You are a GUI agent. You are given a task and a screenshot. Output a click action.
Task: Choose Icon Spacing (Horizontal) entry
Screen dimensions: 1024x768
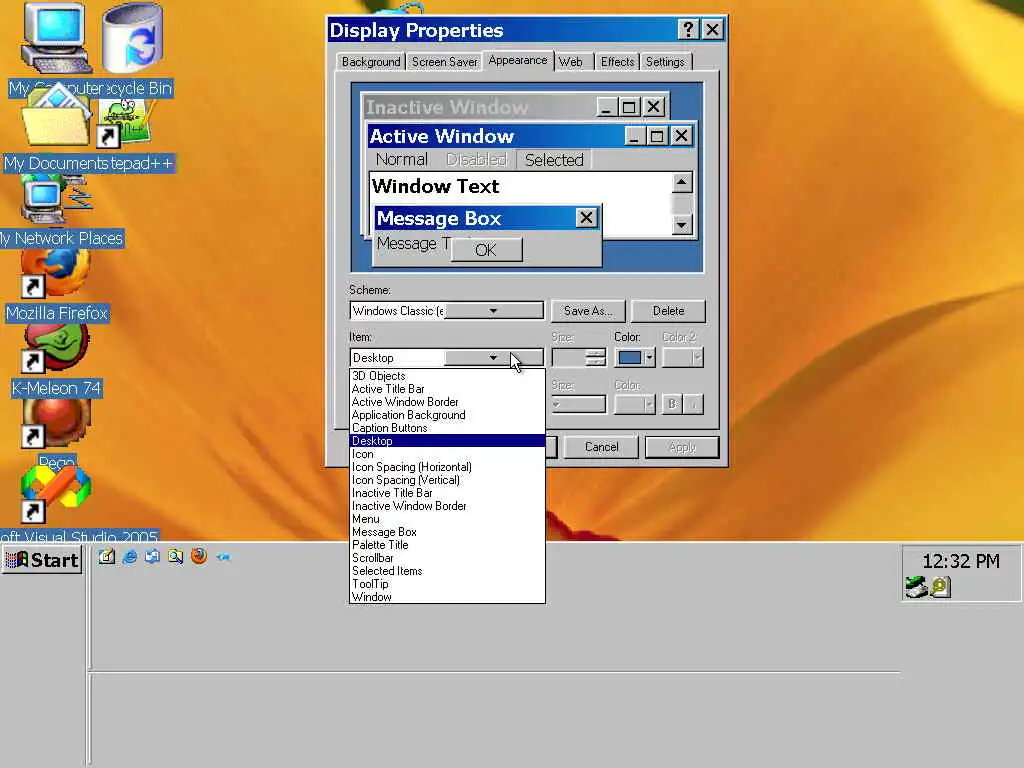point(447,467)
